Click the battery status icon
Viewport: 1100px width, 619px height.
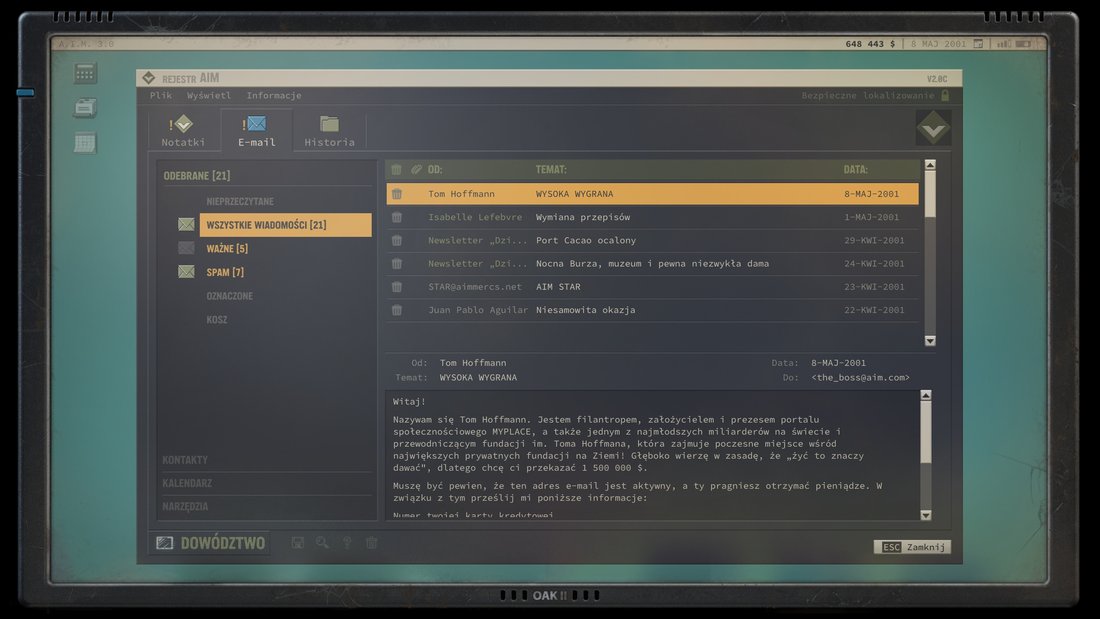1024,44
